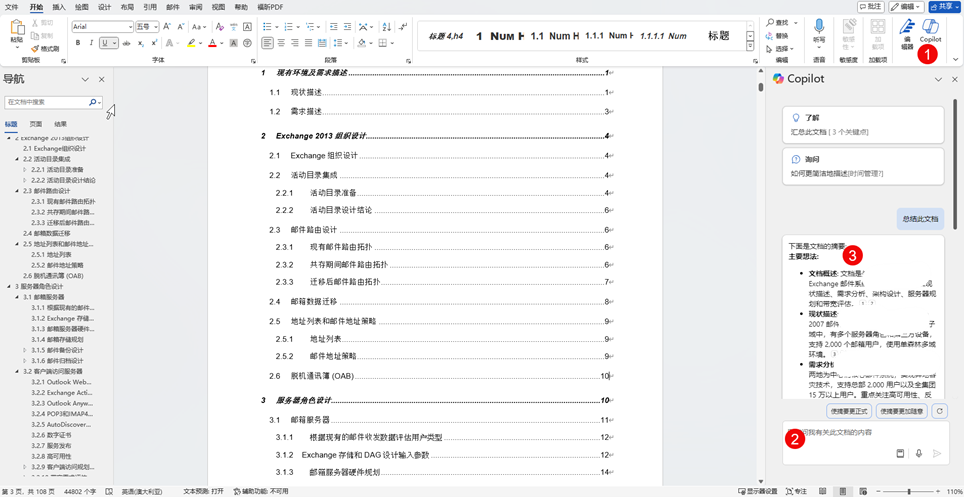Toggle show/hide paragraph marks
The height and width of the screenshot is (497, 964).
(403, 27)
